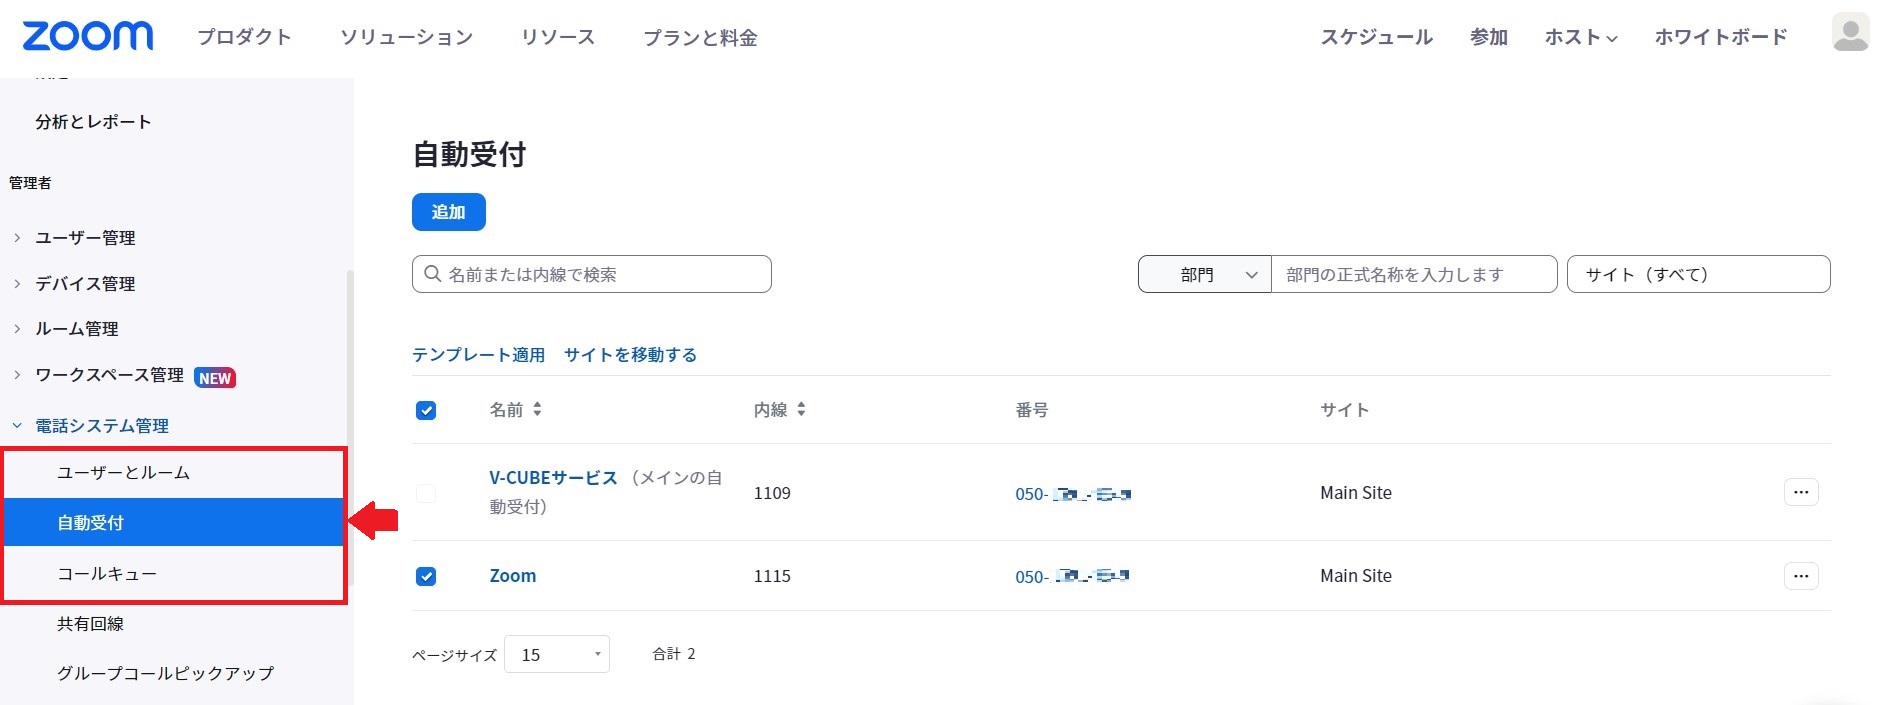Uncheck the Zoom row checkbox

pos(426,576)
